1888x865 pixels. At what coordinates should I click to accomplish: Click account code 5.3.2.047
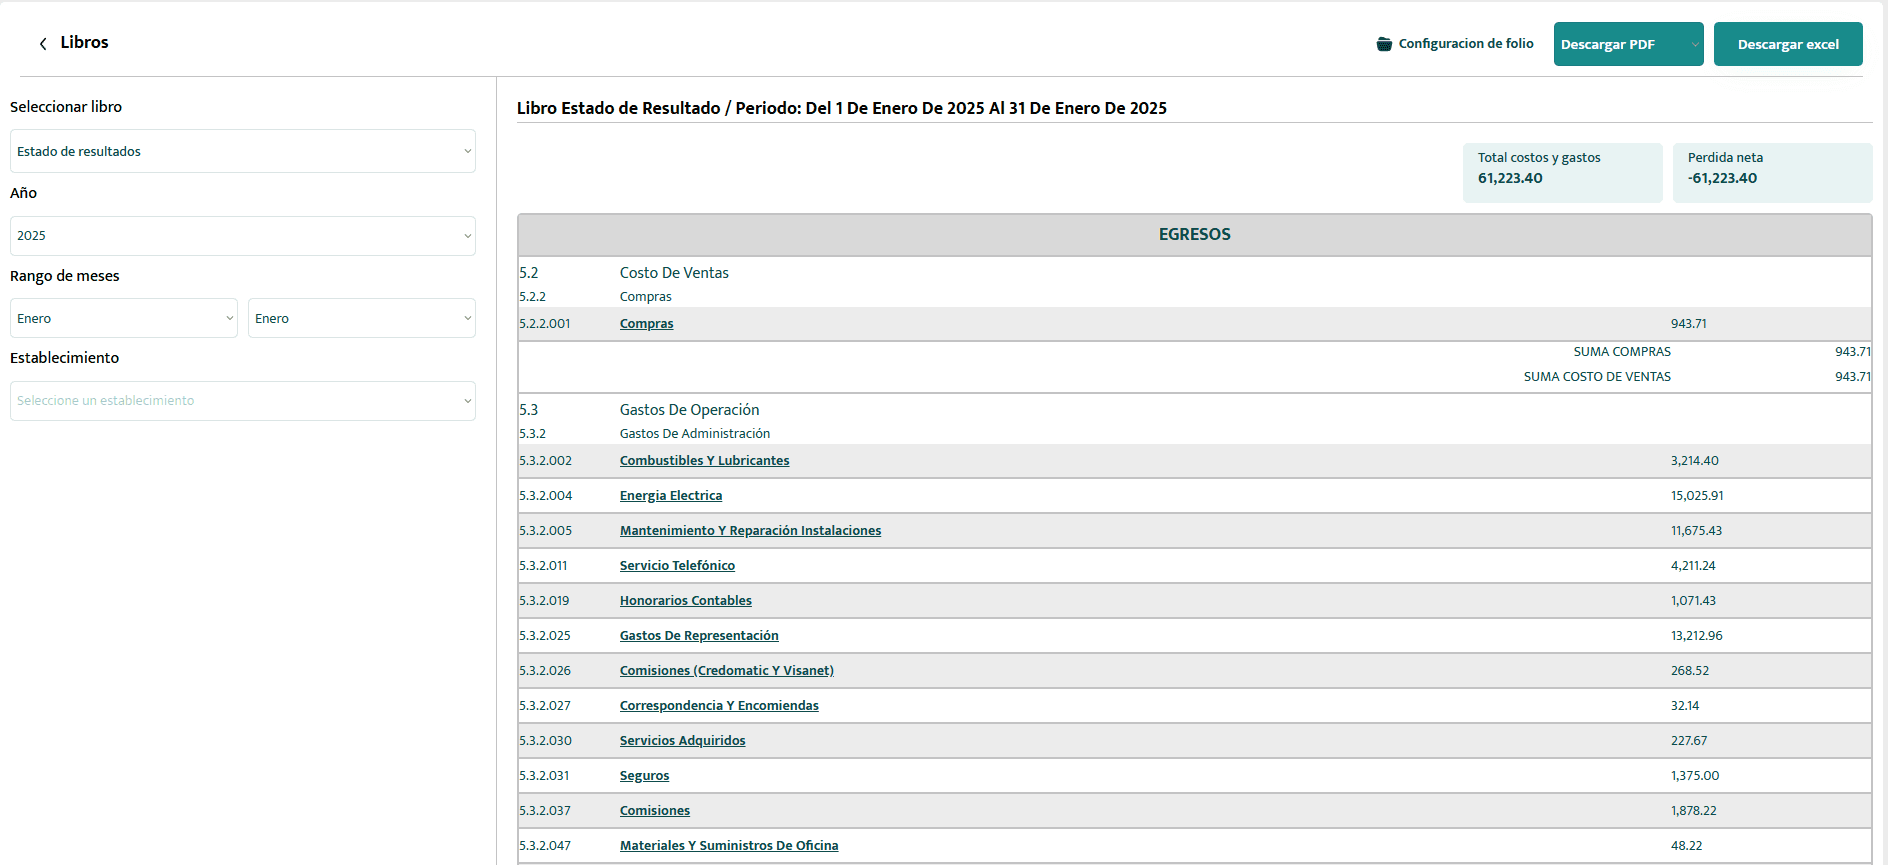pos(545,846)
